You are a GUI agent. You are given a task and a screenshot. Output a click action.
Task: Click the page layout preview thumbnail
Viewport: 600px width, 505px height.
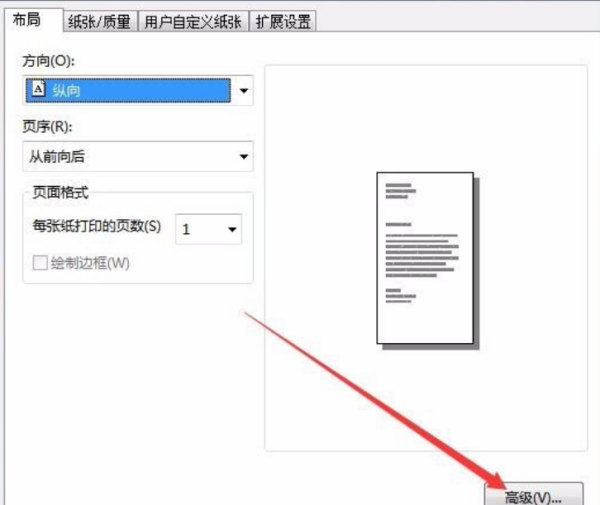[x=427, y=260]
